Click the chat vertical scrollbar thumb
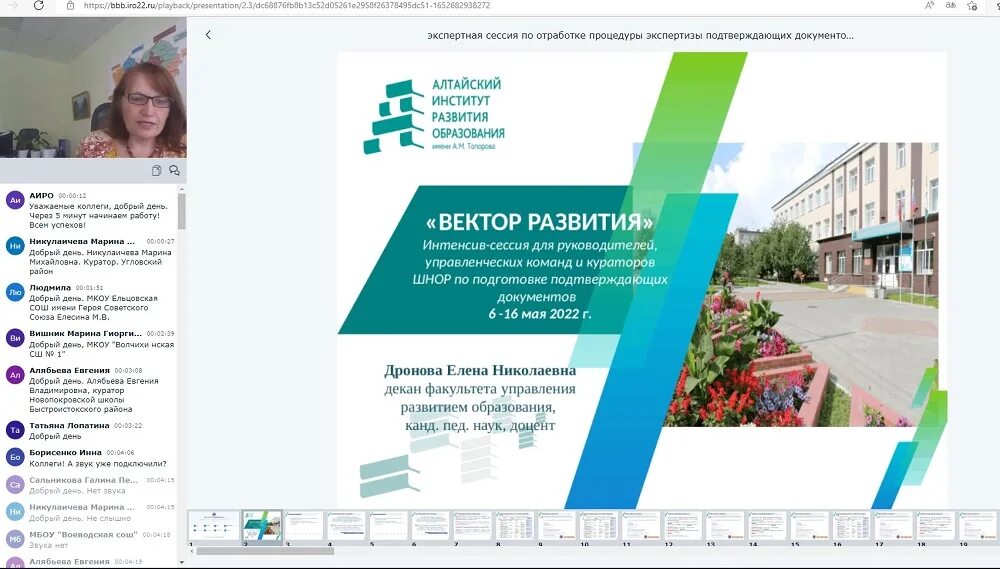 coord(182,211)
